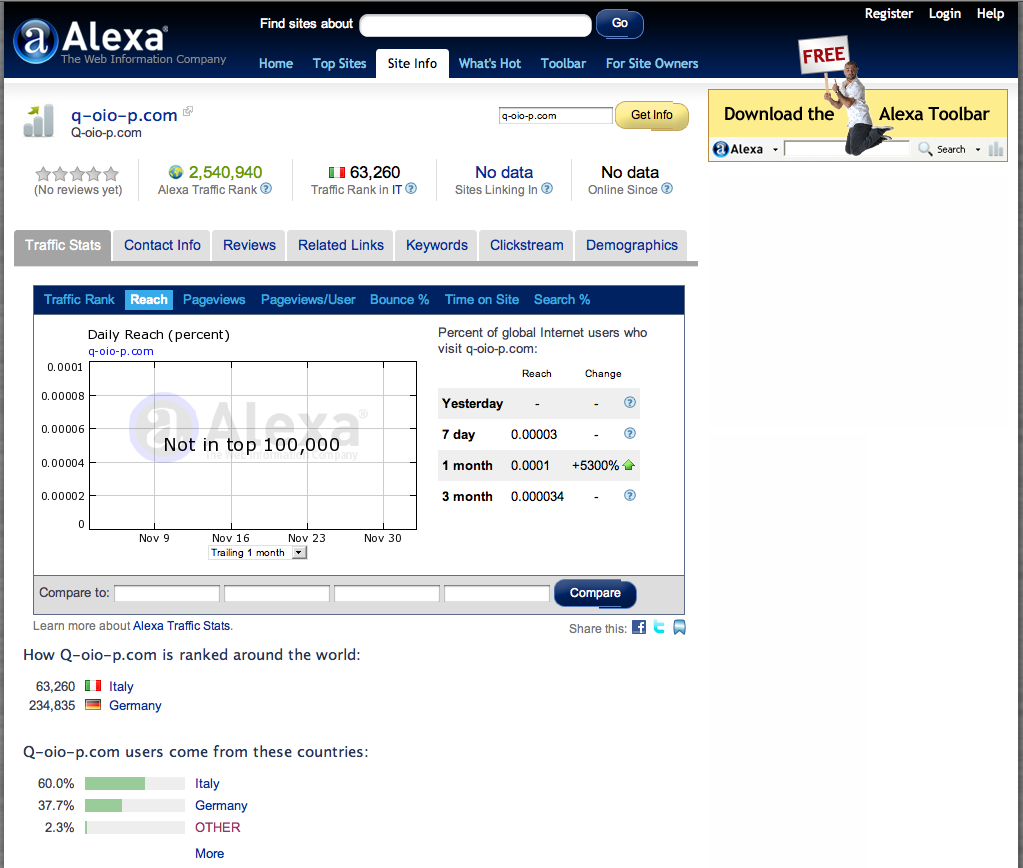Click the OTHER 2.3% bar

point(135,828)
